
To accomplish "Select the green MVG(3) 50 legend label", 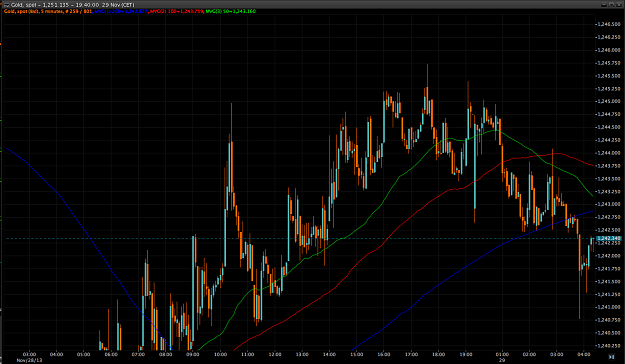I will pyautogui.click(x=230, y=11).
